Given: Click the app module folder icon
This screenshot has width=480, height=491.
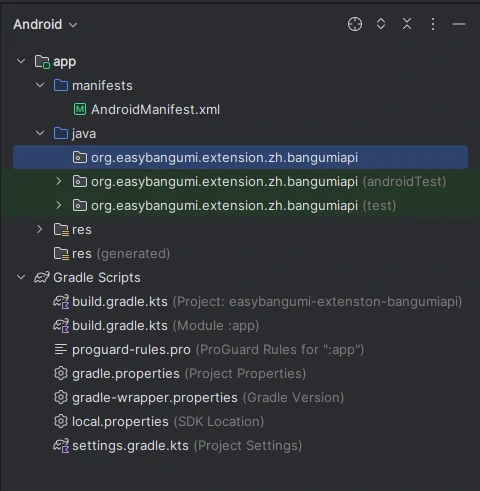Looking at the screenshot, I should [x=42, y=62].
